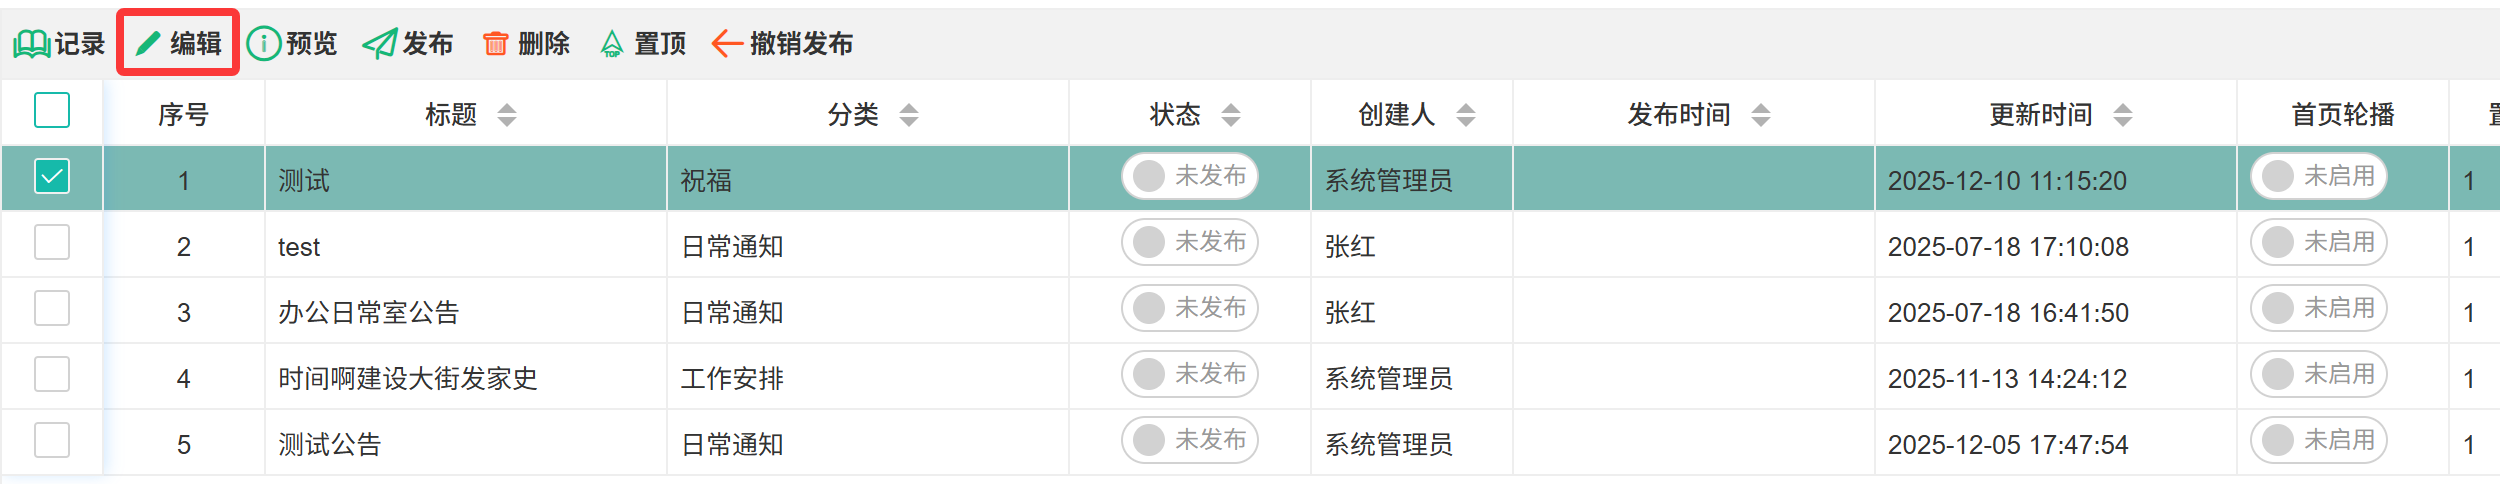Viewport: 2500px width, 484px height.
Task: Check the checkbox for the test row
Action: 52,242
